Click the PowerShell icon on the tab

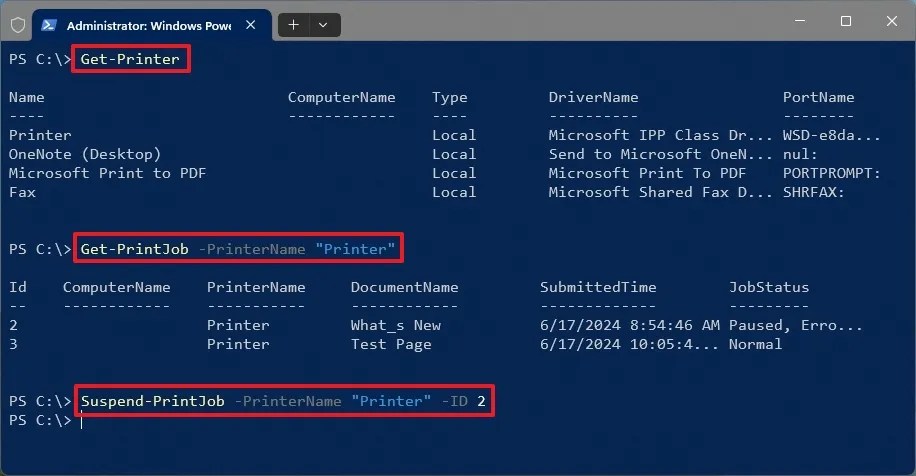(49, 25)
